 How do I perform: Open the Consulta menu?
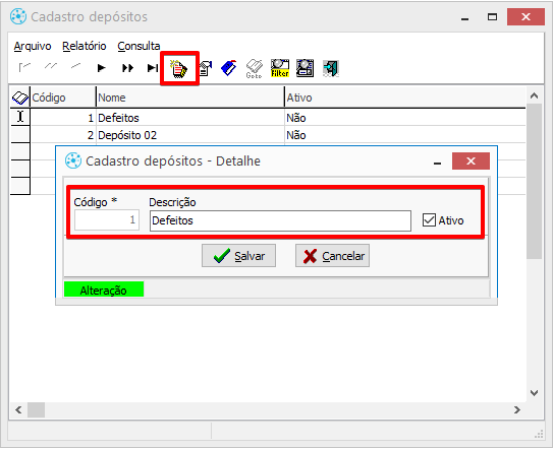pos(139,46)
